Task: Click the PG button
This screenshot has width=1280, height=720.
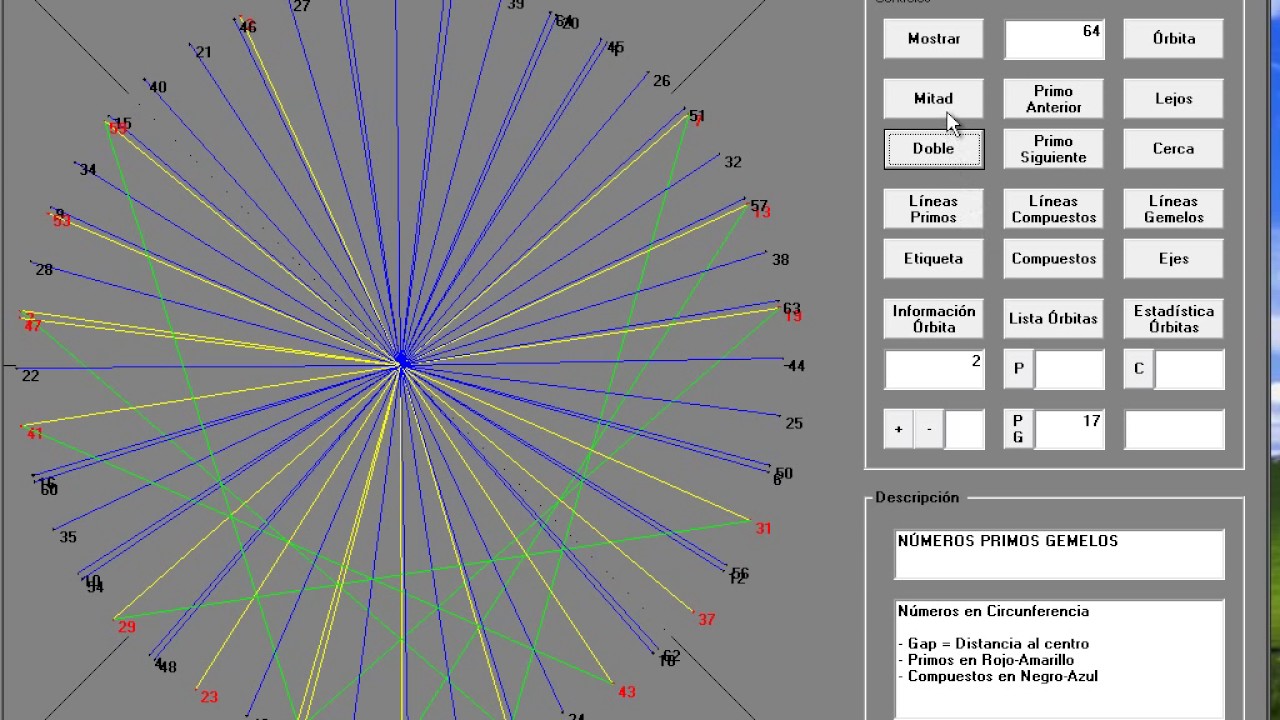Action: pyautogui.click(x=1018, y=429)
